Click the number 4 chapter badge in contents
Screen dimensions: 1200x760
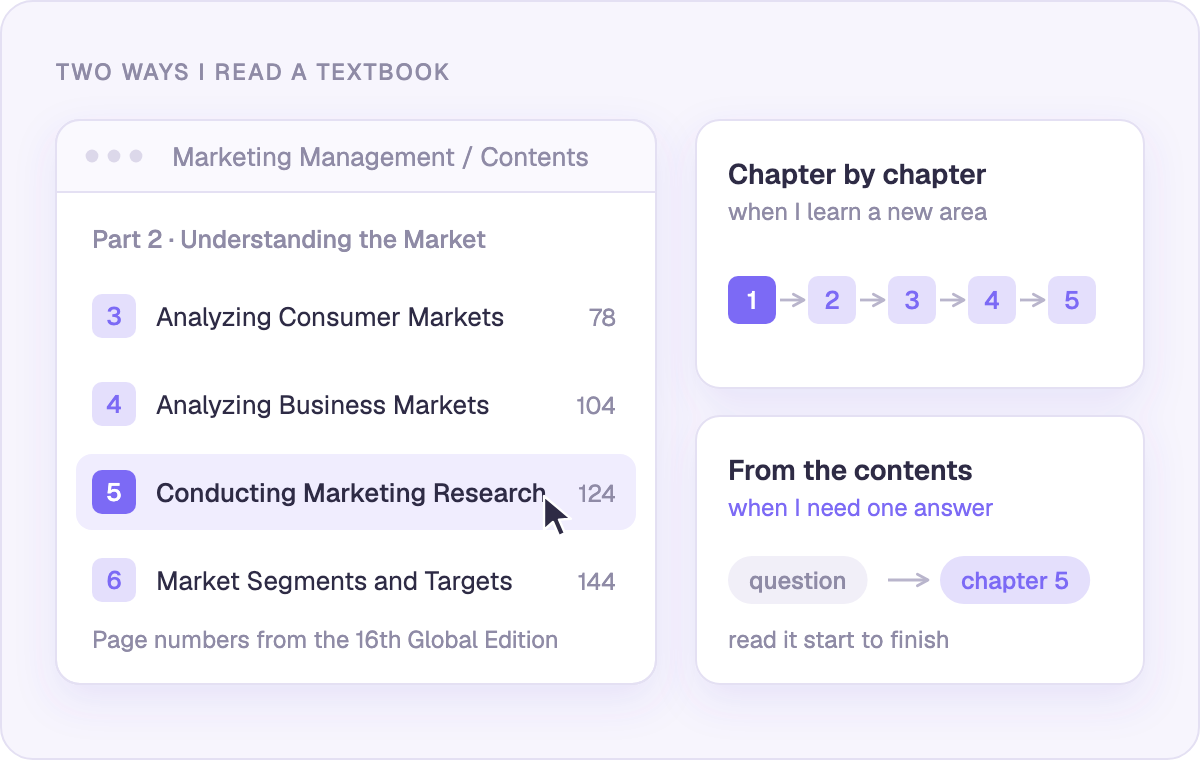[x=114, y=406]
